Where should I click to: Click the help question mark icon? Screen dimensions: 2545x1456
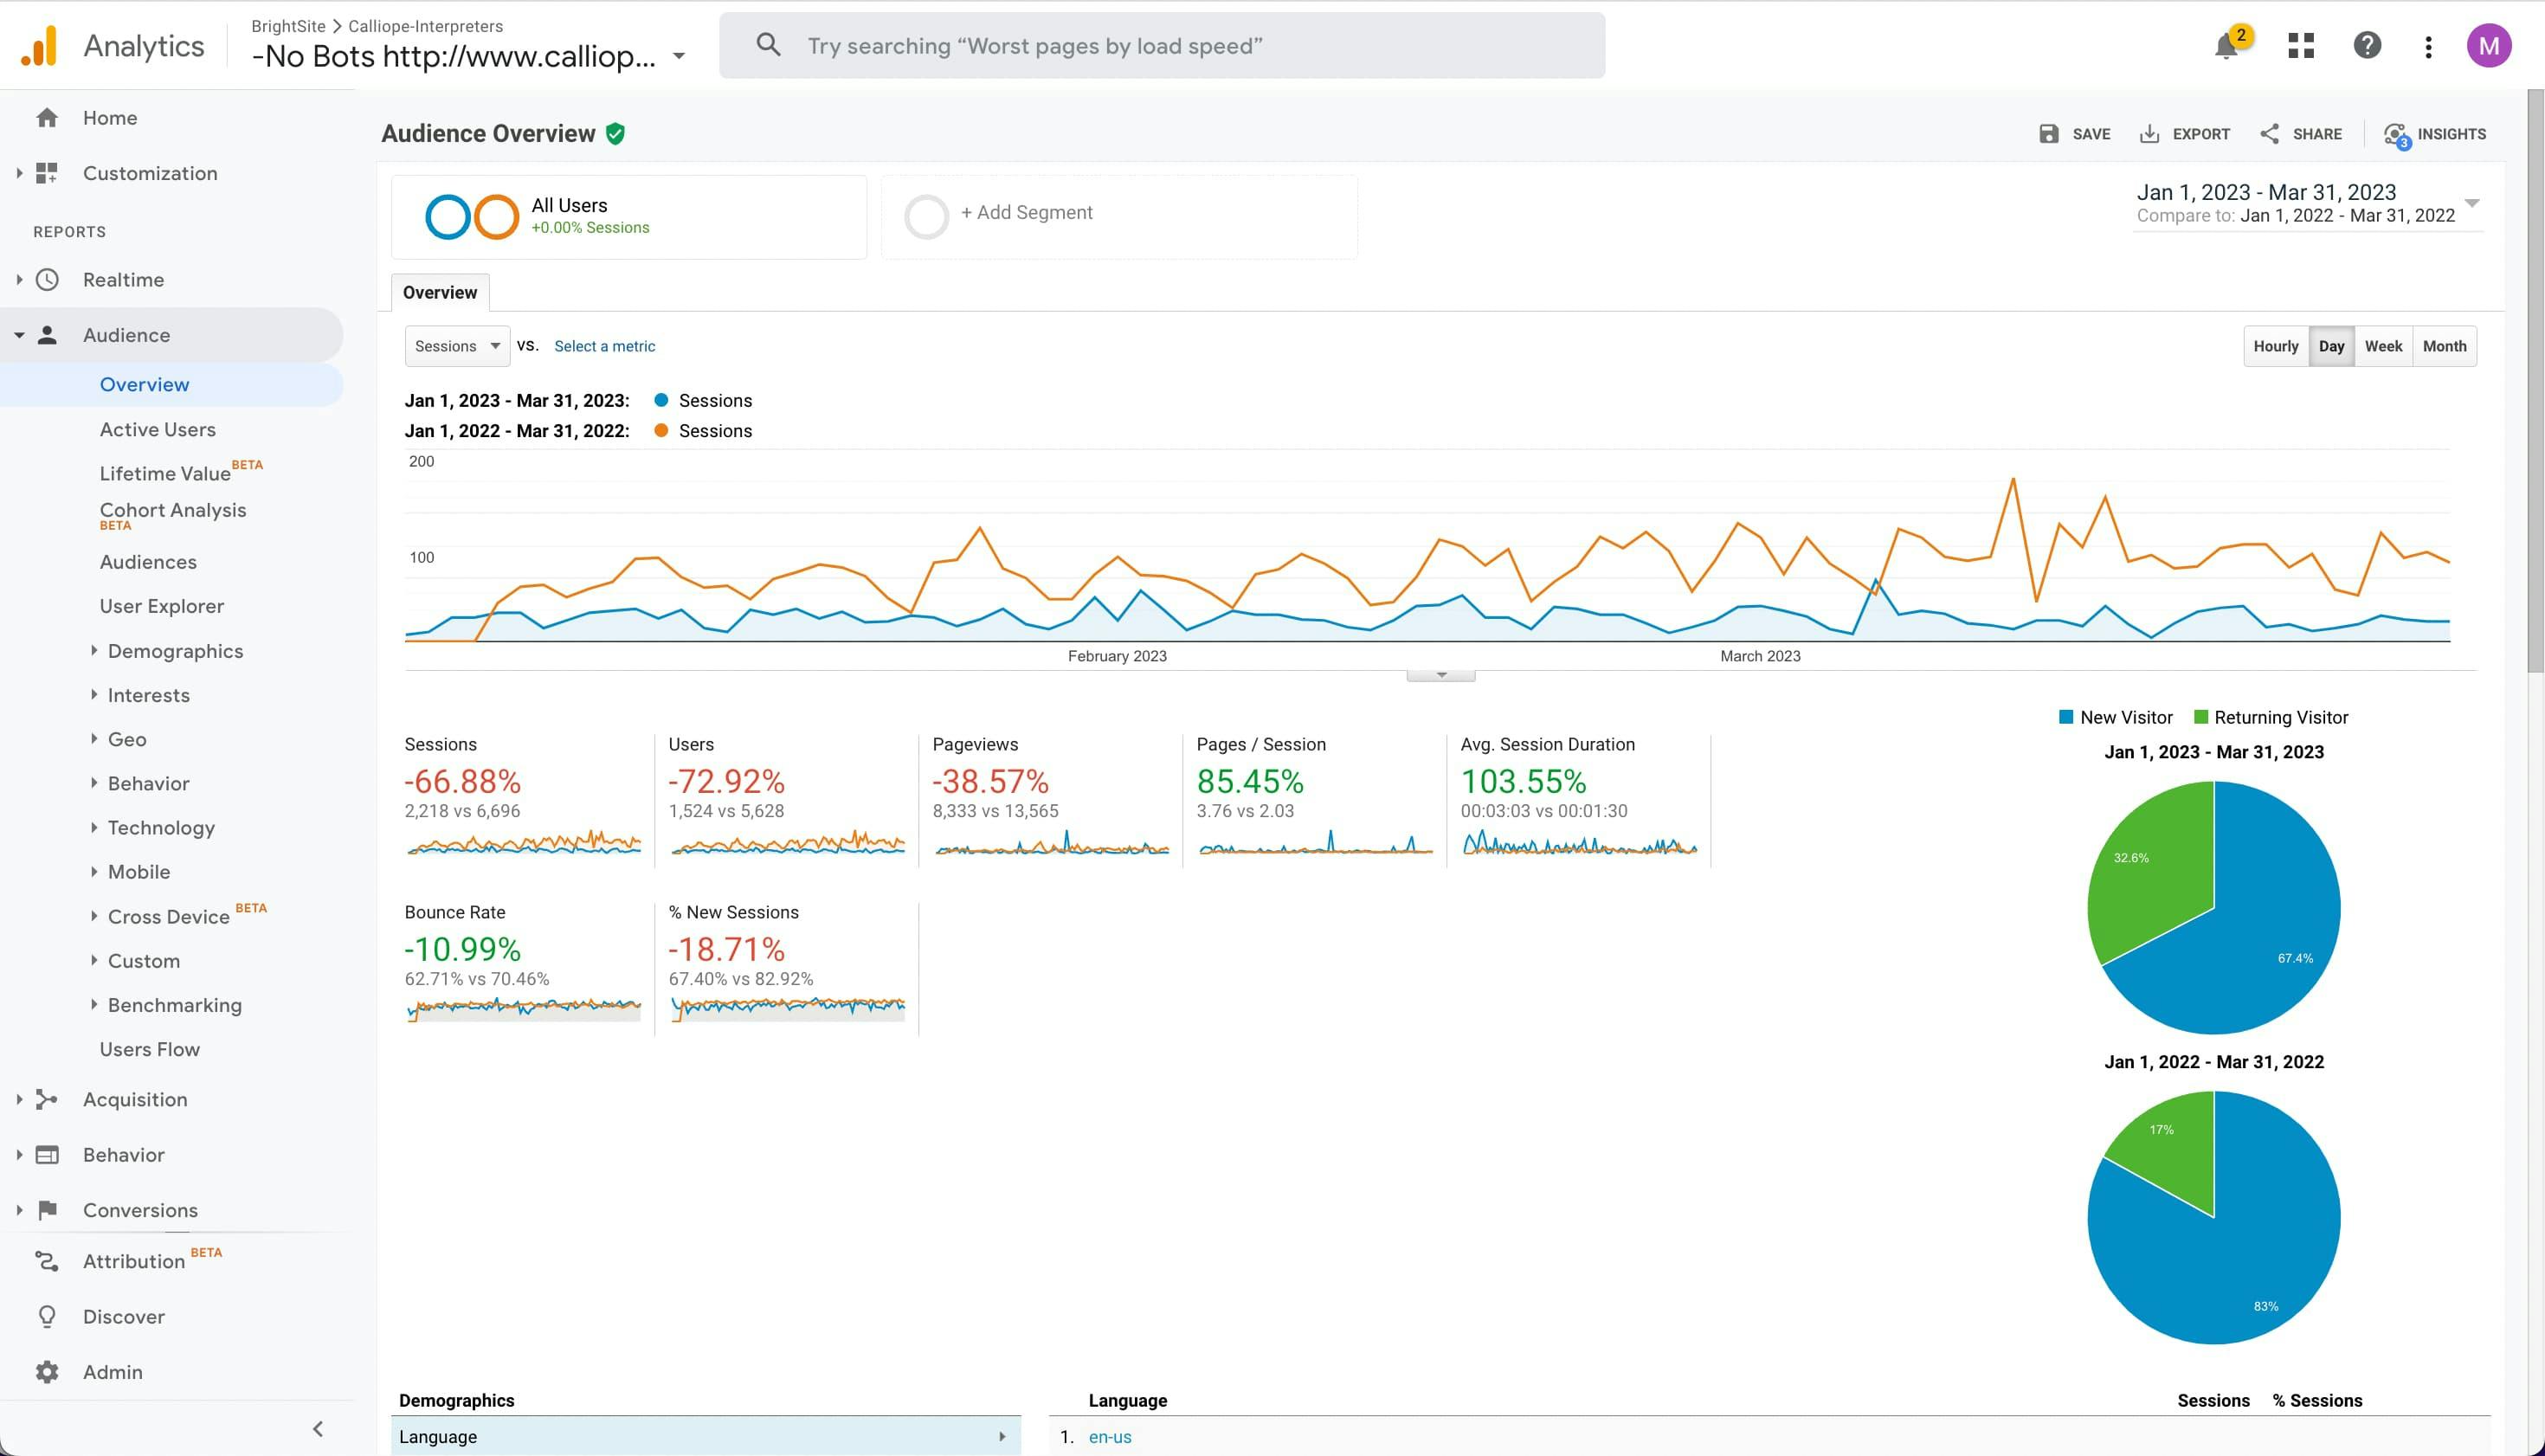[2367, 46]
